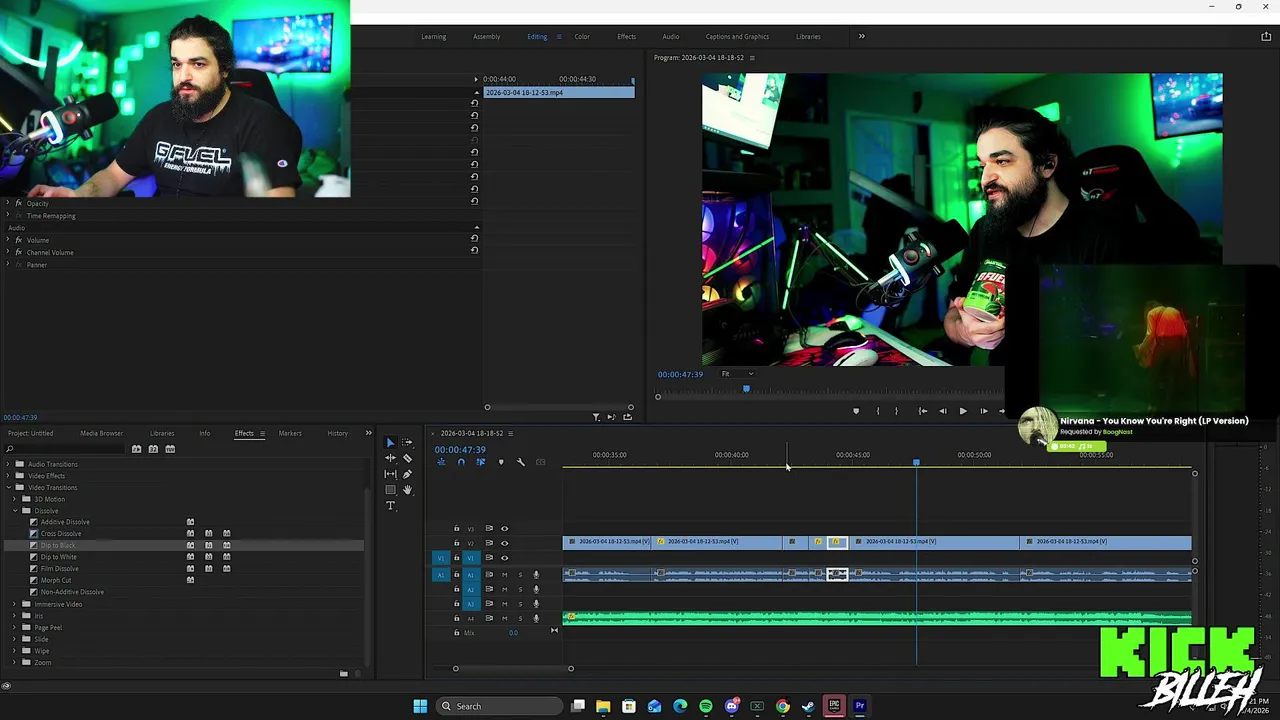Screen dimensions: 1280x720
Task: Create new custom bin in Effects panel
Action: pos(343,673)
